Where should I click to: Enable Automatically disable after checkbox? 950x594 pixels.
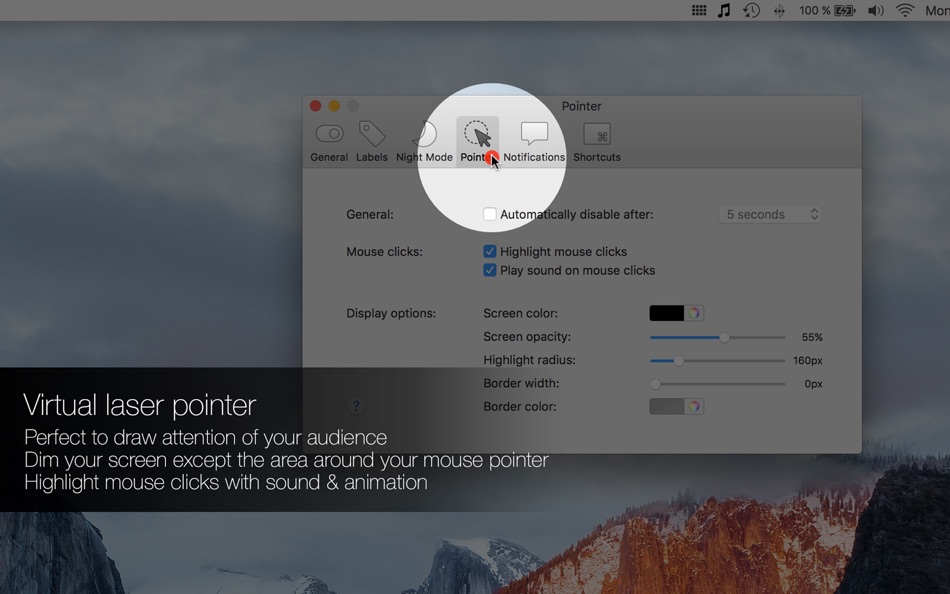[490, 214]
